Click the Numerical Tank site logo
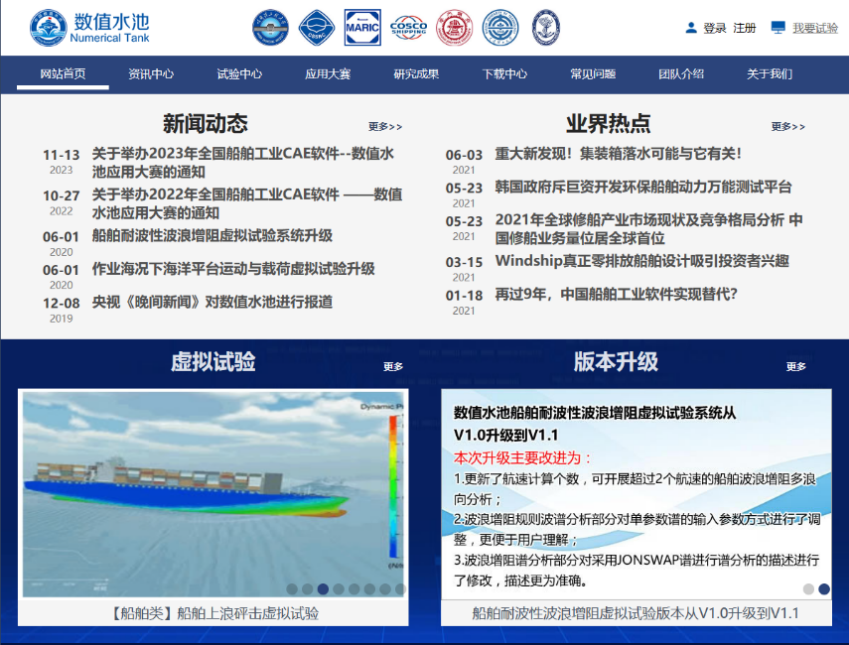This screenshot has height=645, width=849. point(90,28)
